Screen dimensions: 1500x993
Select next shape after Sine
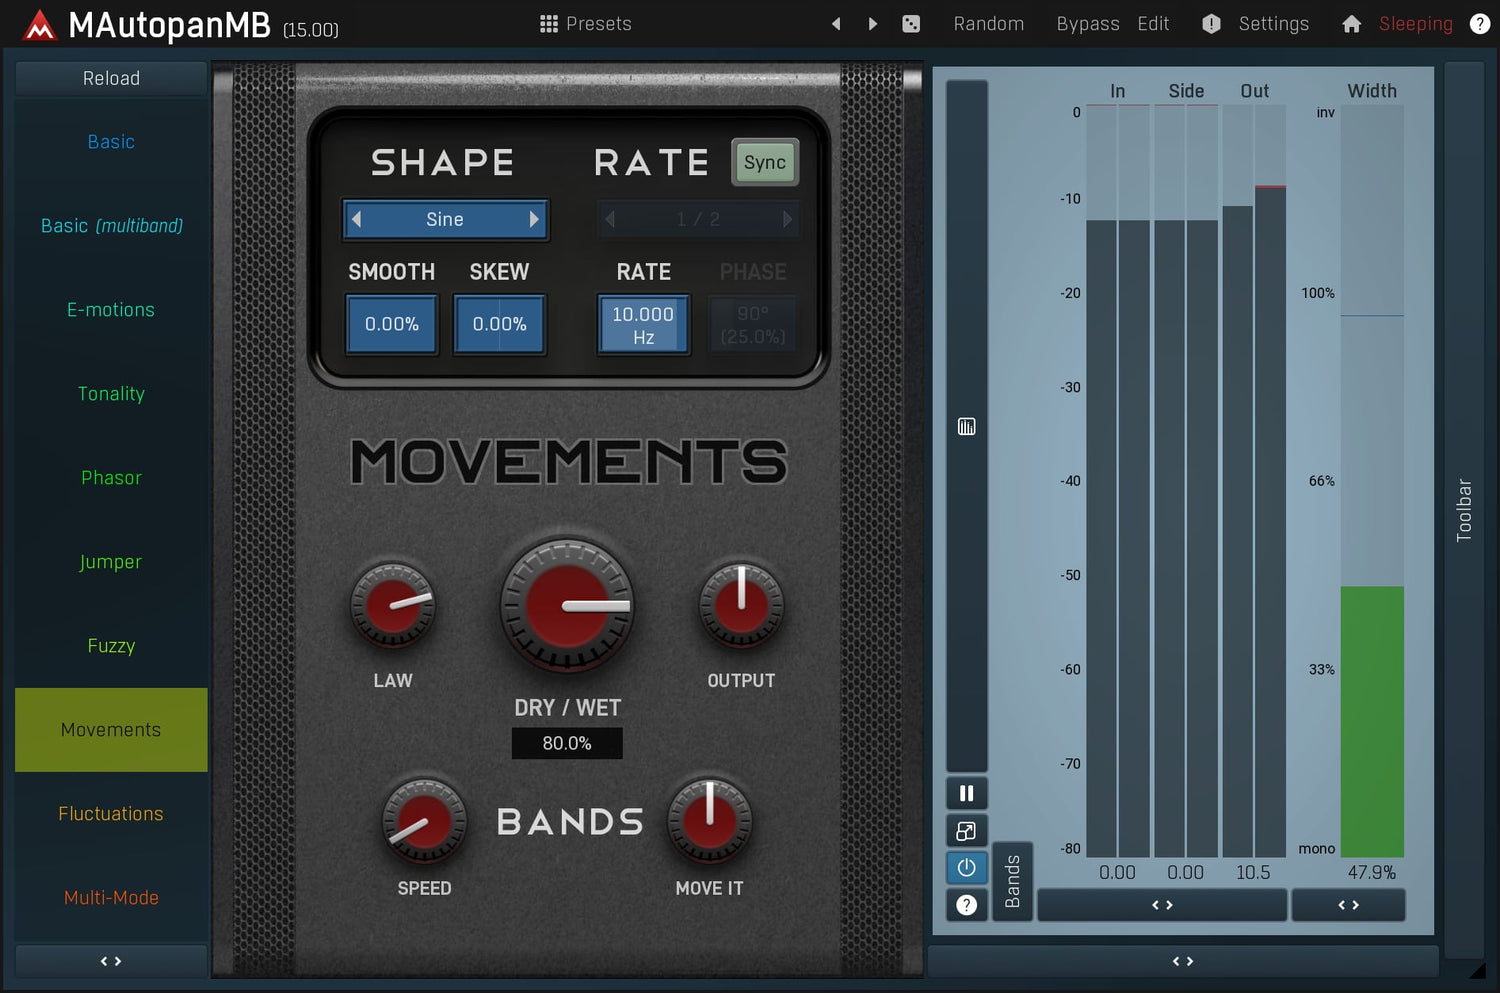click(534, 220)
